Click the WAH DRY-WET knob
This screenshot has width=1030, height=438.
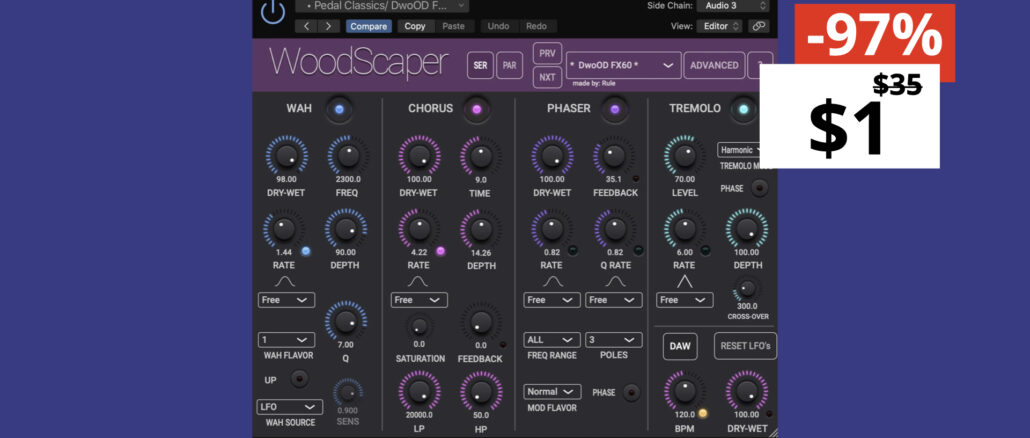286,156
